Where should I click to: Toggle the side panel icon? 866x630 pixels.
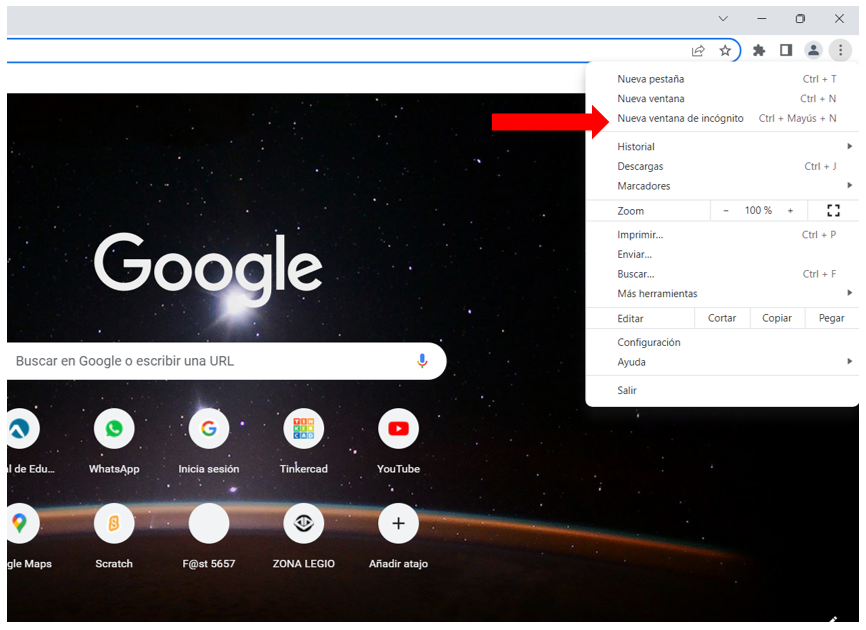click(x=786, y=50)
